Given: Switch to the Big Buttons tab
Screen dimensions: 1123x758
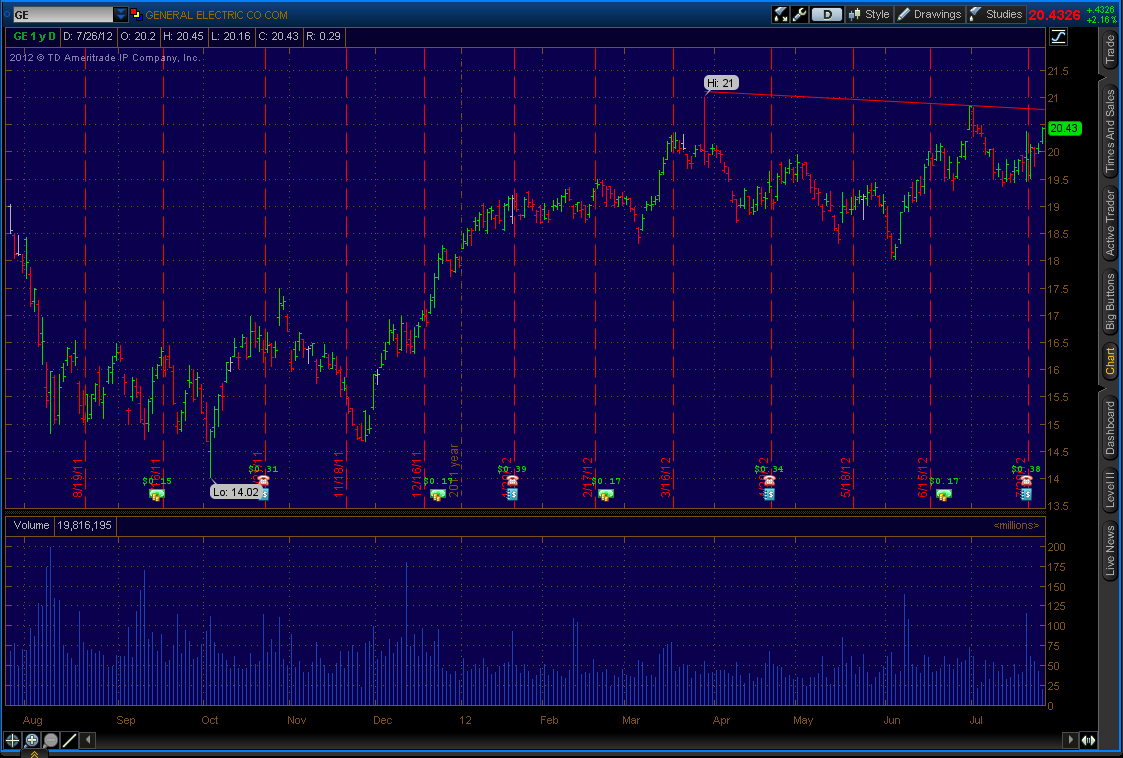Looking at the screenshot, I should click(x=1110, y=302).
